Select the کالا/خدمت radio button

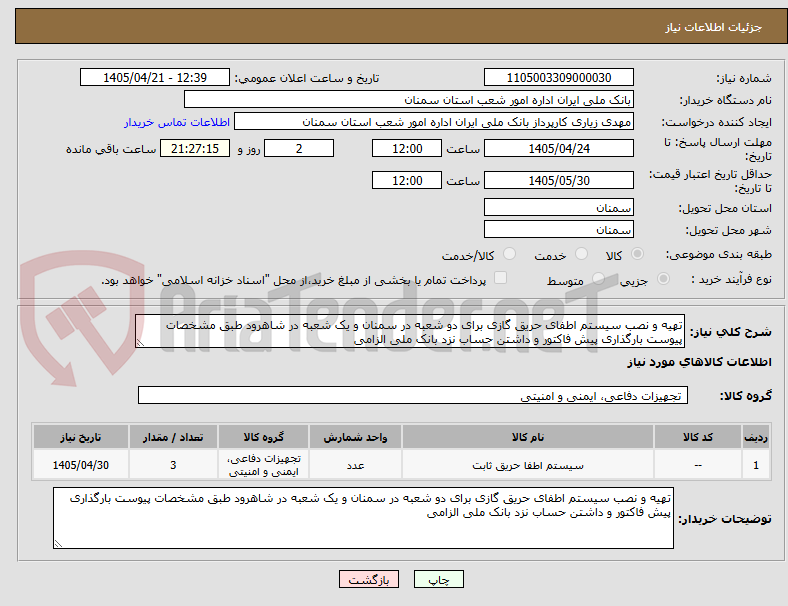coord(510,254)
